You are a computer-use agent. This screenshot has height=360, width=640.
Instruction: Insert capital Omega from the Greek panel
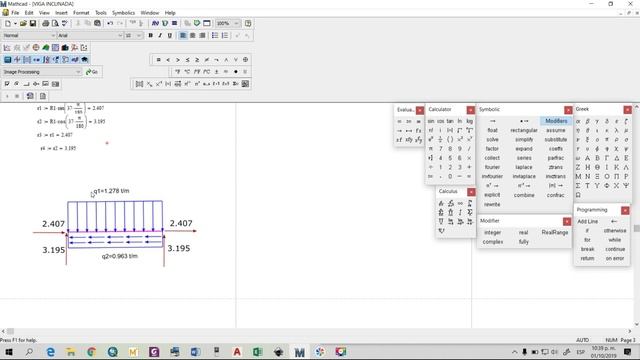tap(578, 195)
